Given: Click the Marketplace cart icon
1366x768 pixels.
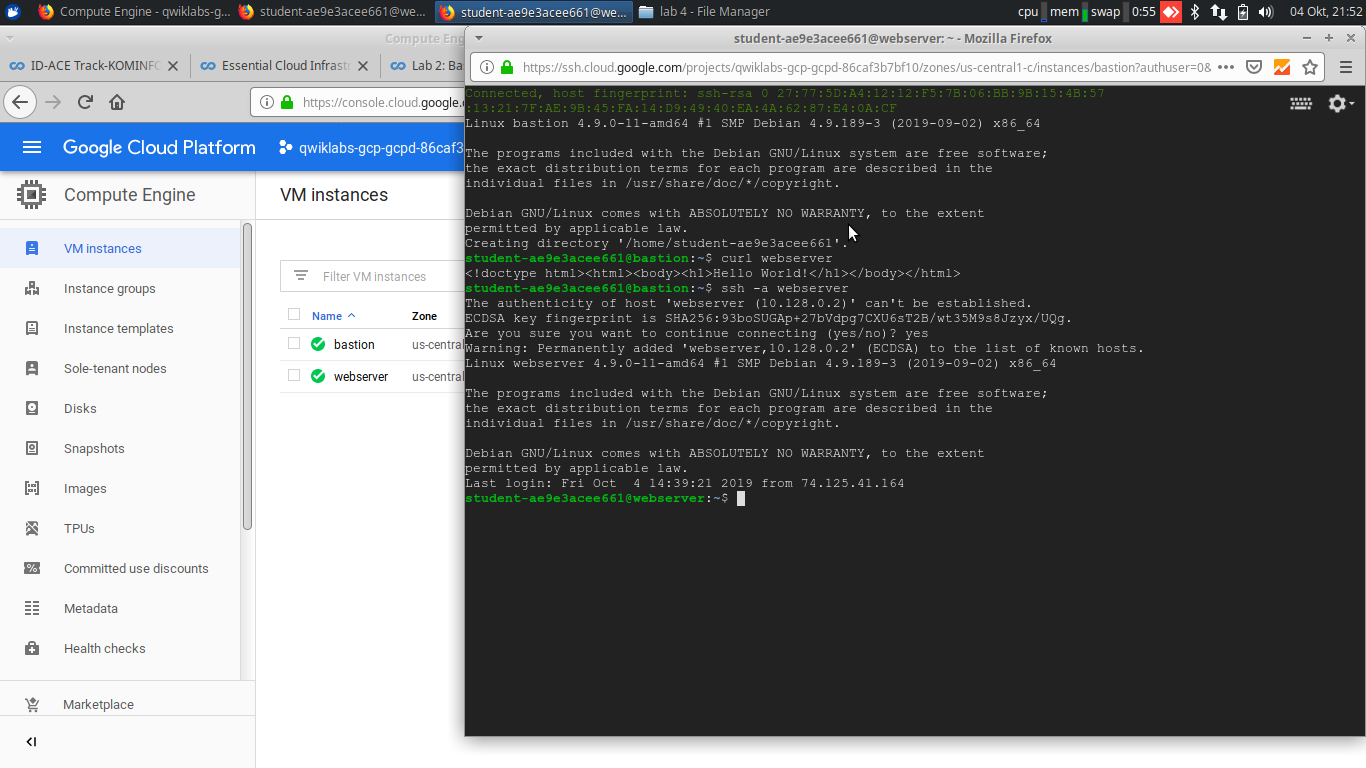Looking at the screenshot, I should (32, 704).
